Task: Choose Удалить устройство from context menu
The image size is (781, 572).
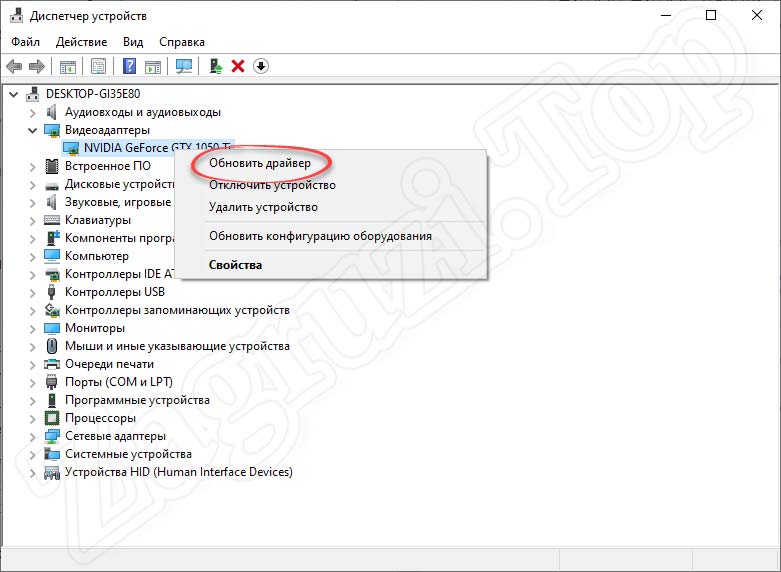Action: click(x=263, y=207)
